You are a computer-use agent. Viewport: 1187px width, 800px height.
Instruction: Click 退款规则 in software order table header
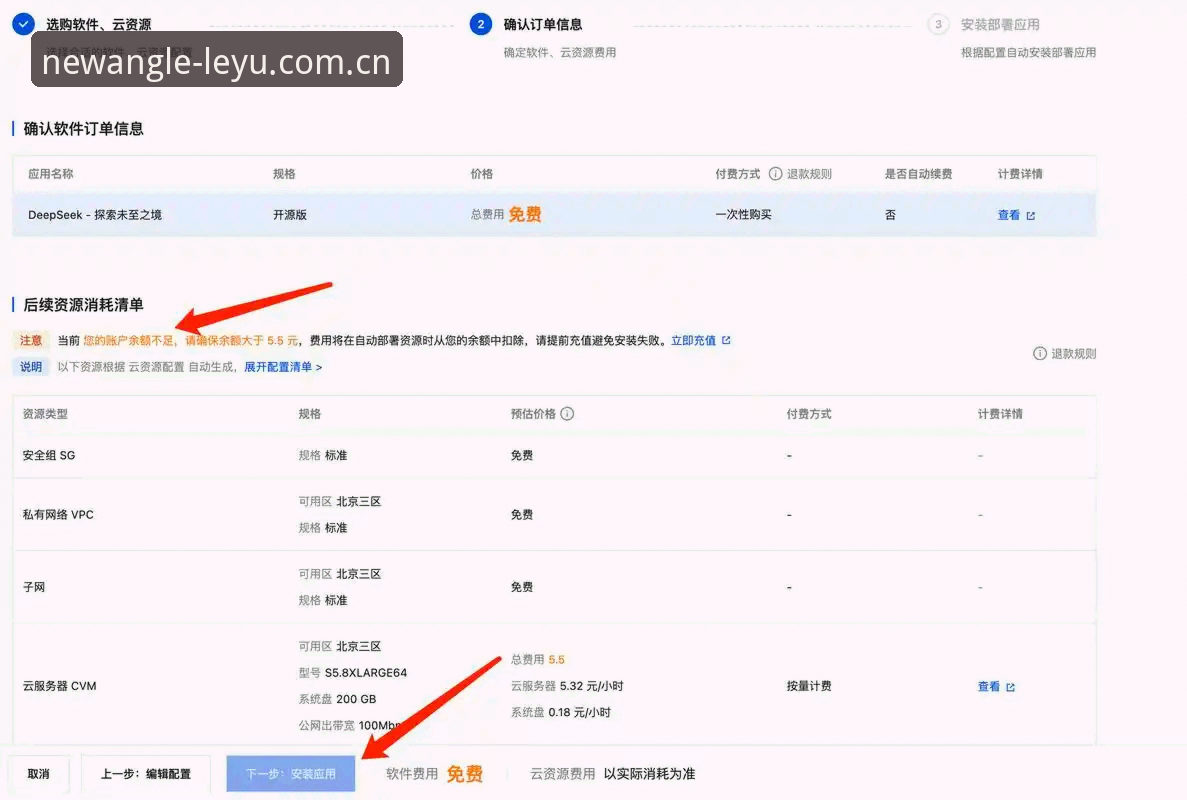coord(808,173)
